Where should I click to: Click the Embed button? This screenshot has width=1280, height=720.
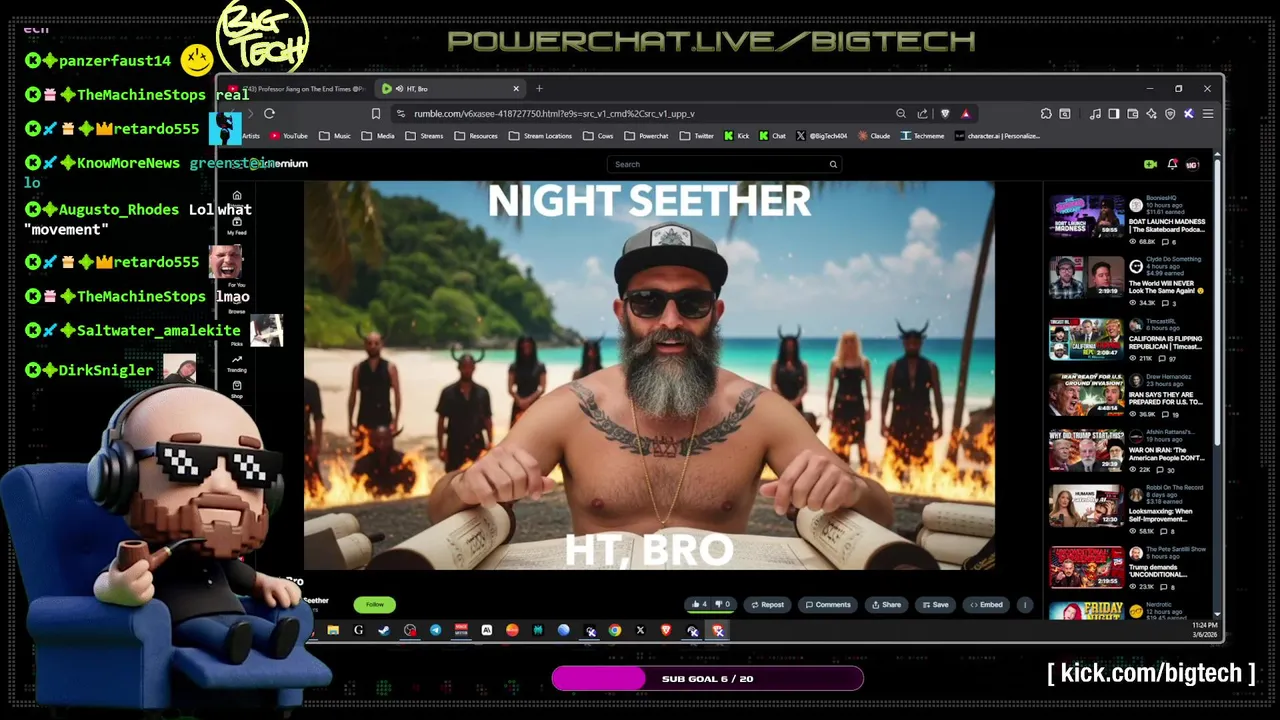click(x=986, y=604)
